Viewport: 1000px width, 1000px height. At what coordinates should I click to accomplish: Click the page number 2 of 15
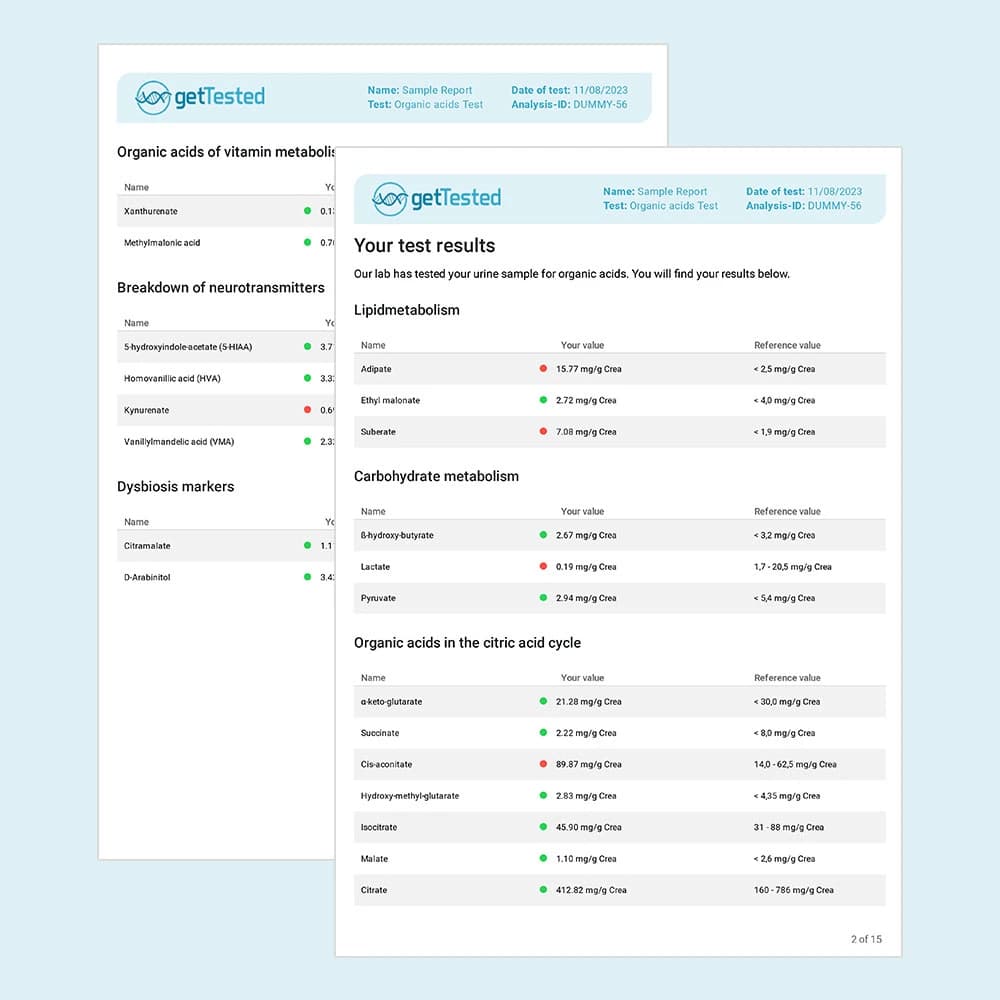coord(866,939)
